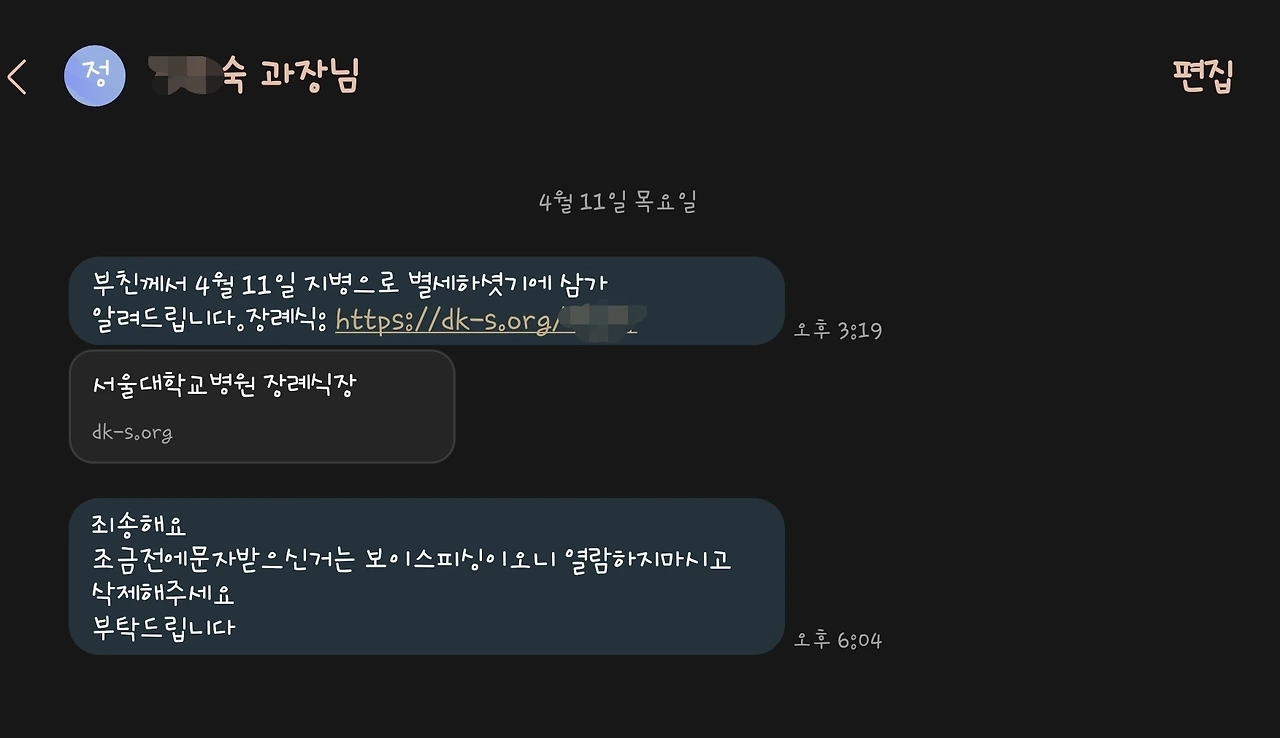Click the '4월 11일 목요일' date separator
The image size is (1280, 738).
coord(617,202)
